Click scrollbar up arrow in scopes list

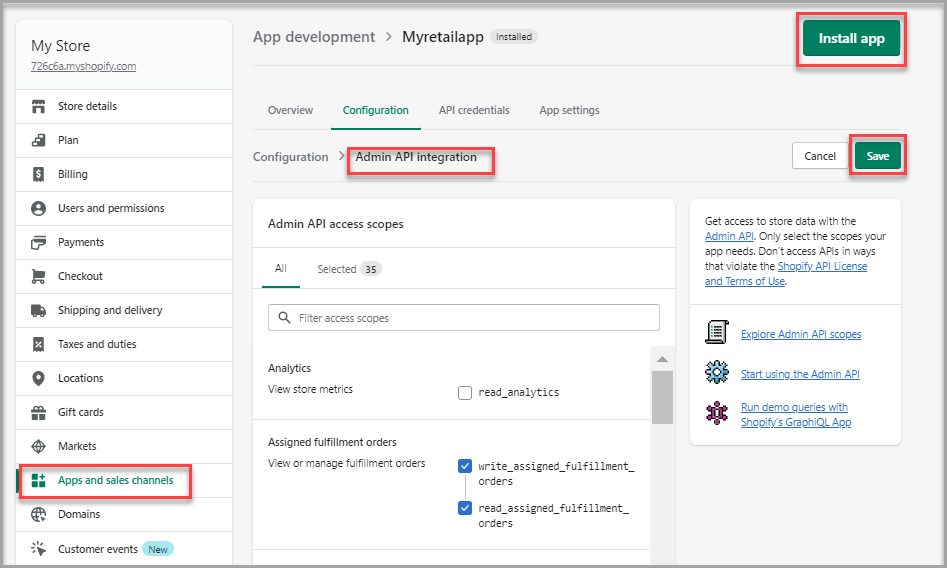[661, 359]
